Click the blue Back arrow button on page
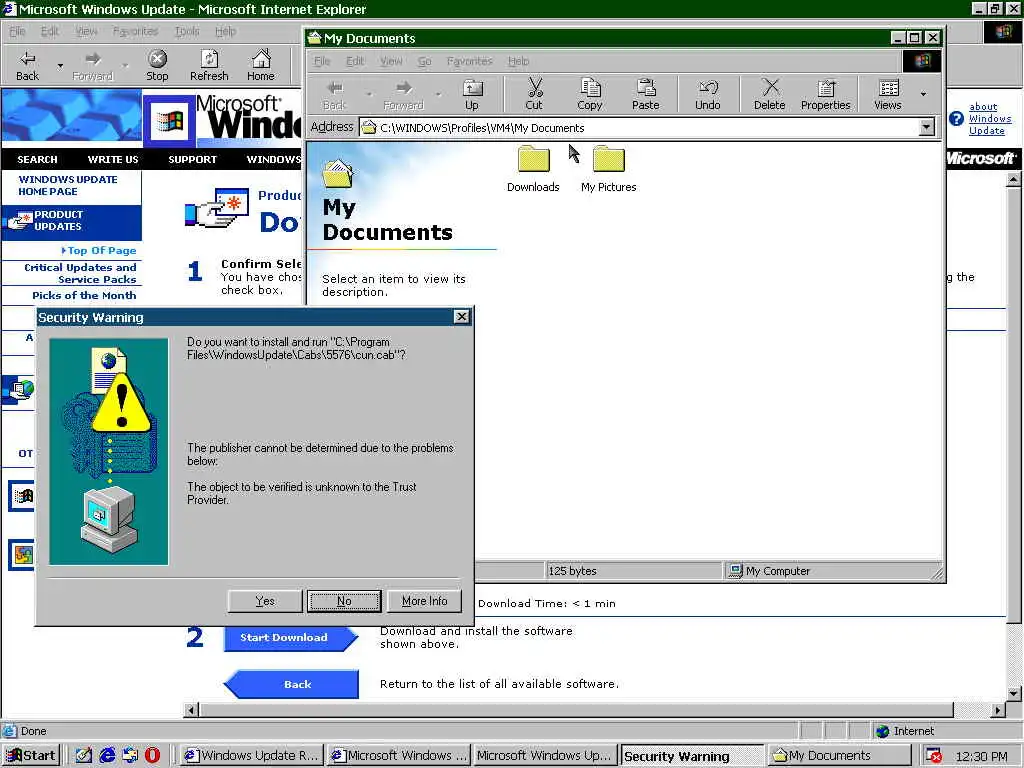 click(x=291, y=684)
